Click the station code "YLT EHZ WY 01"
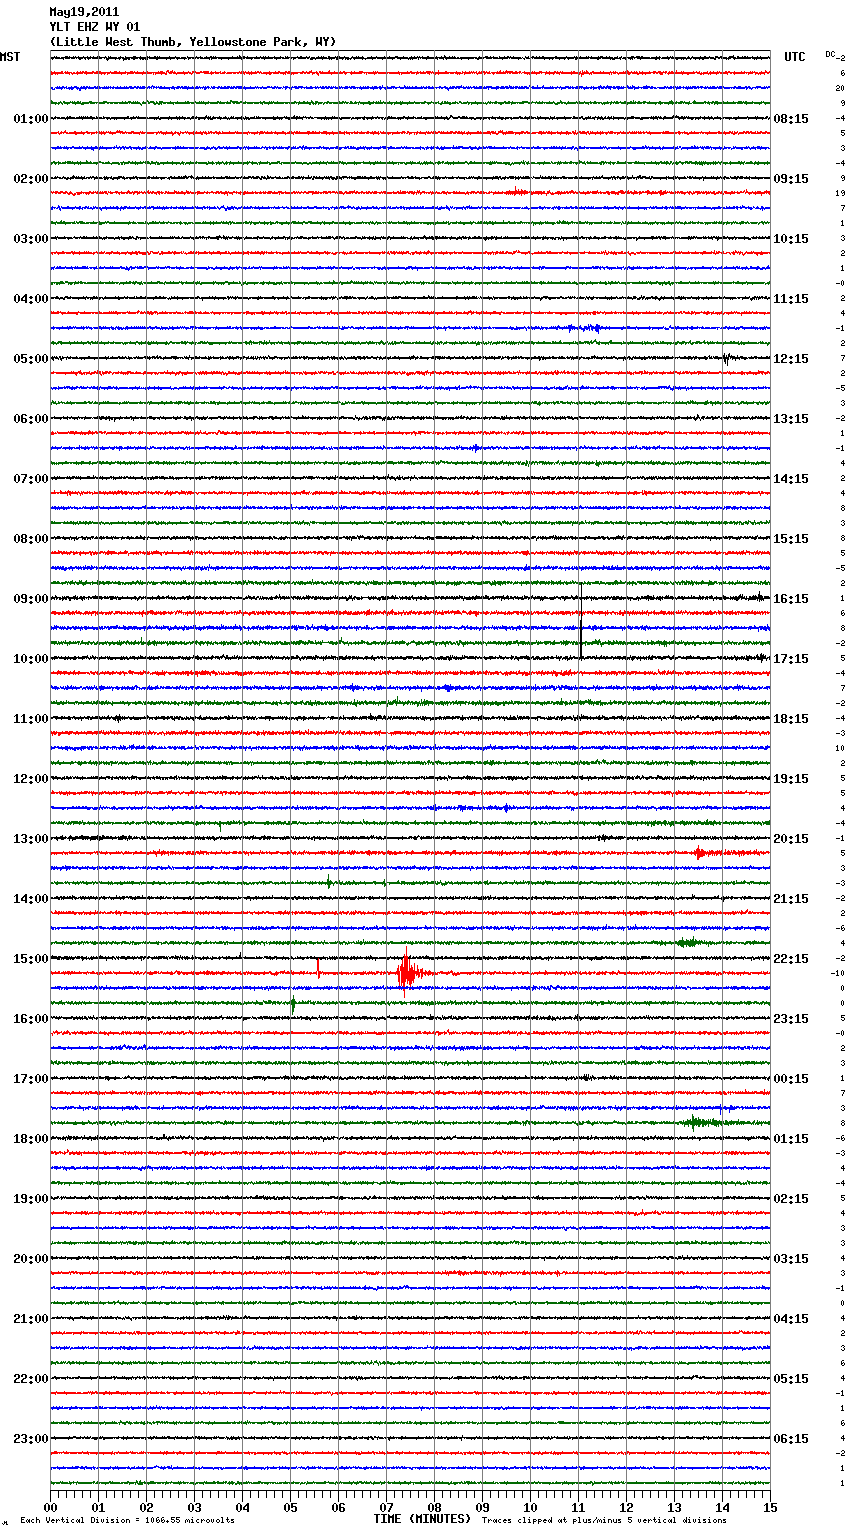The width and height of the screenshot is (850, 1534). 95,27
